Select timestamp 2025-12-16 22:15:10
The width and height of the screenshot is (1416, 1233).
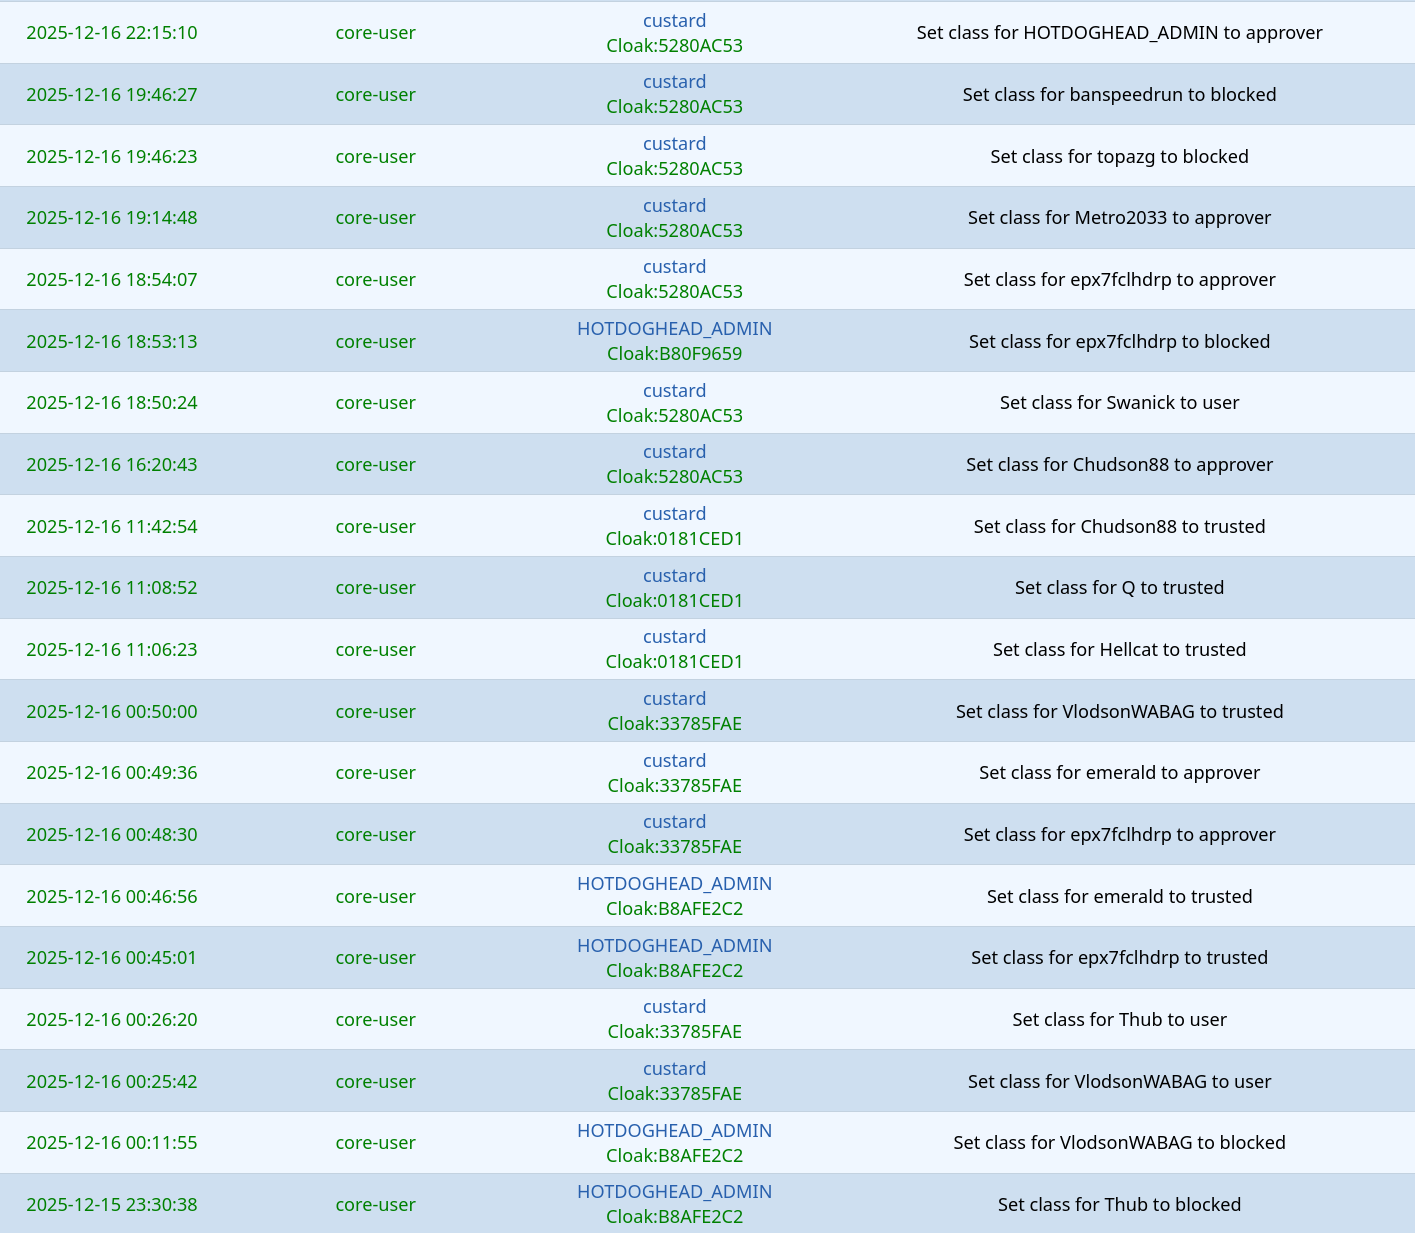point(112,33)
